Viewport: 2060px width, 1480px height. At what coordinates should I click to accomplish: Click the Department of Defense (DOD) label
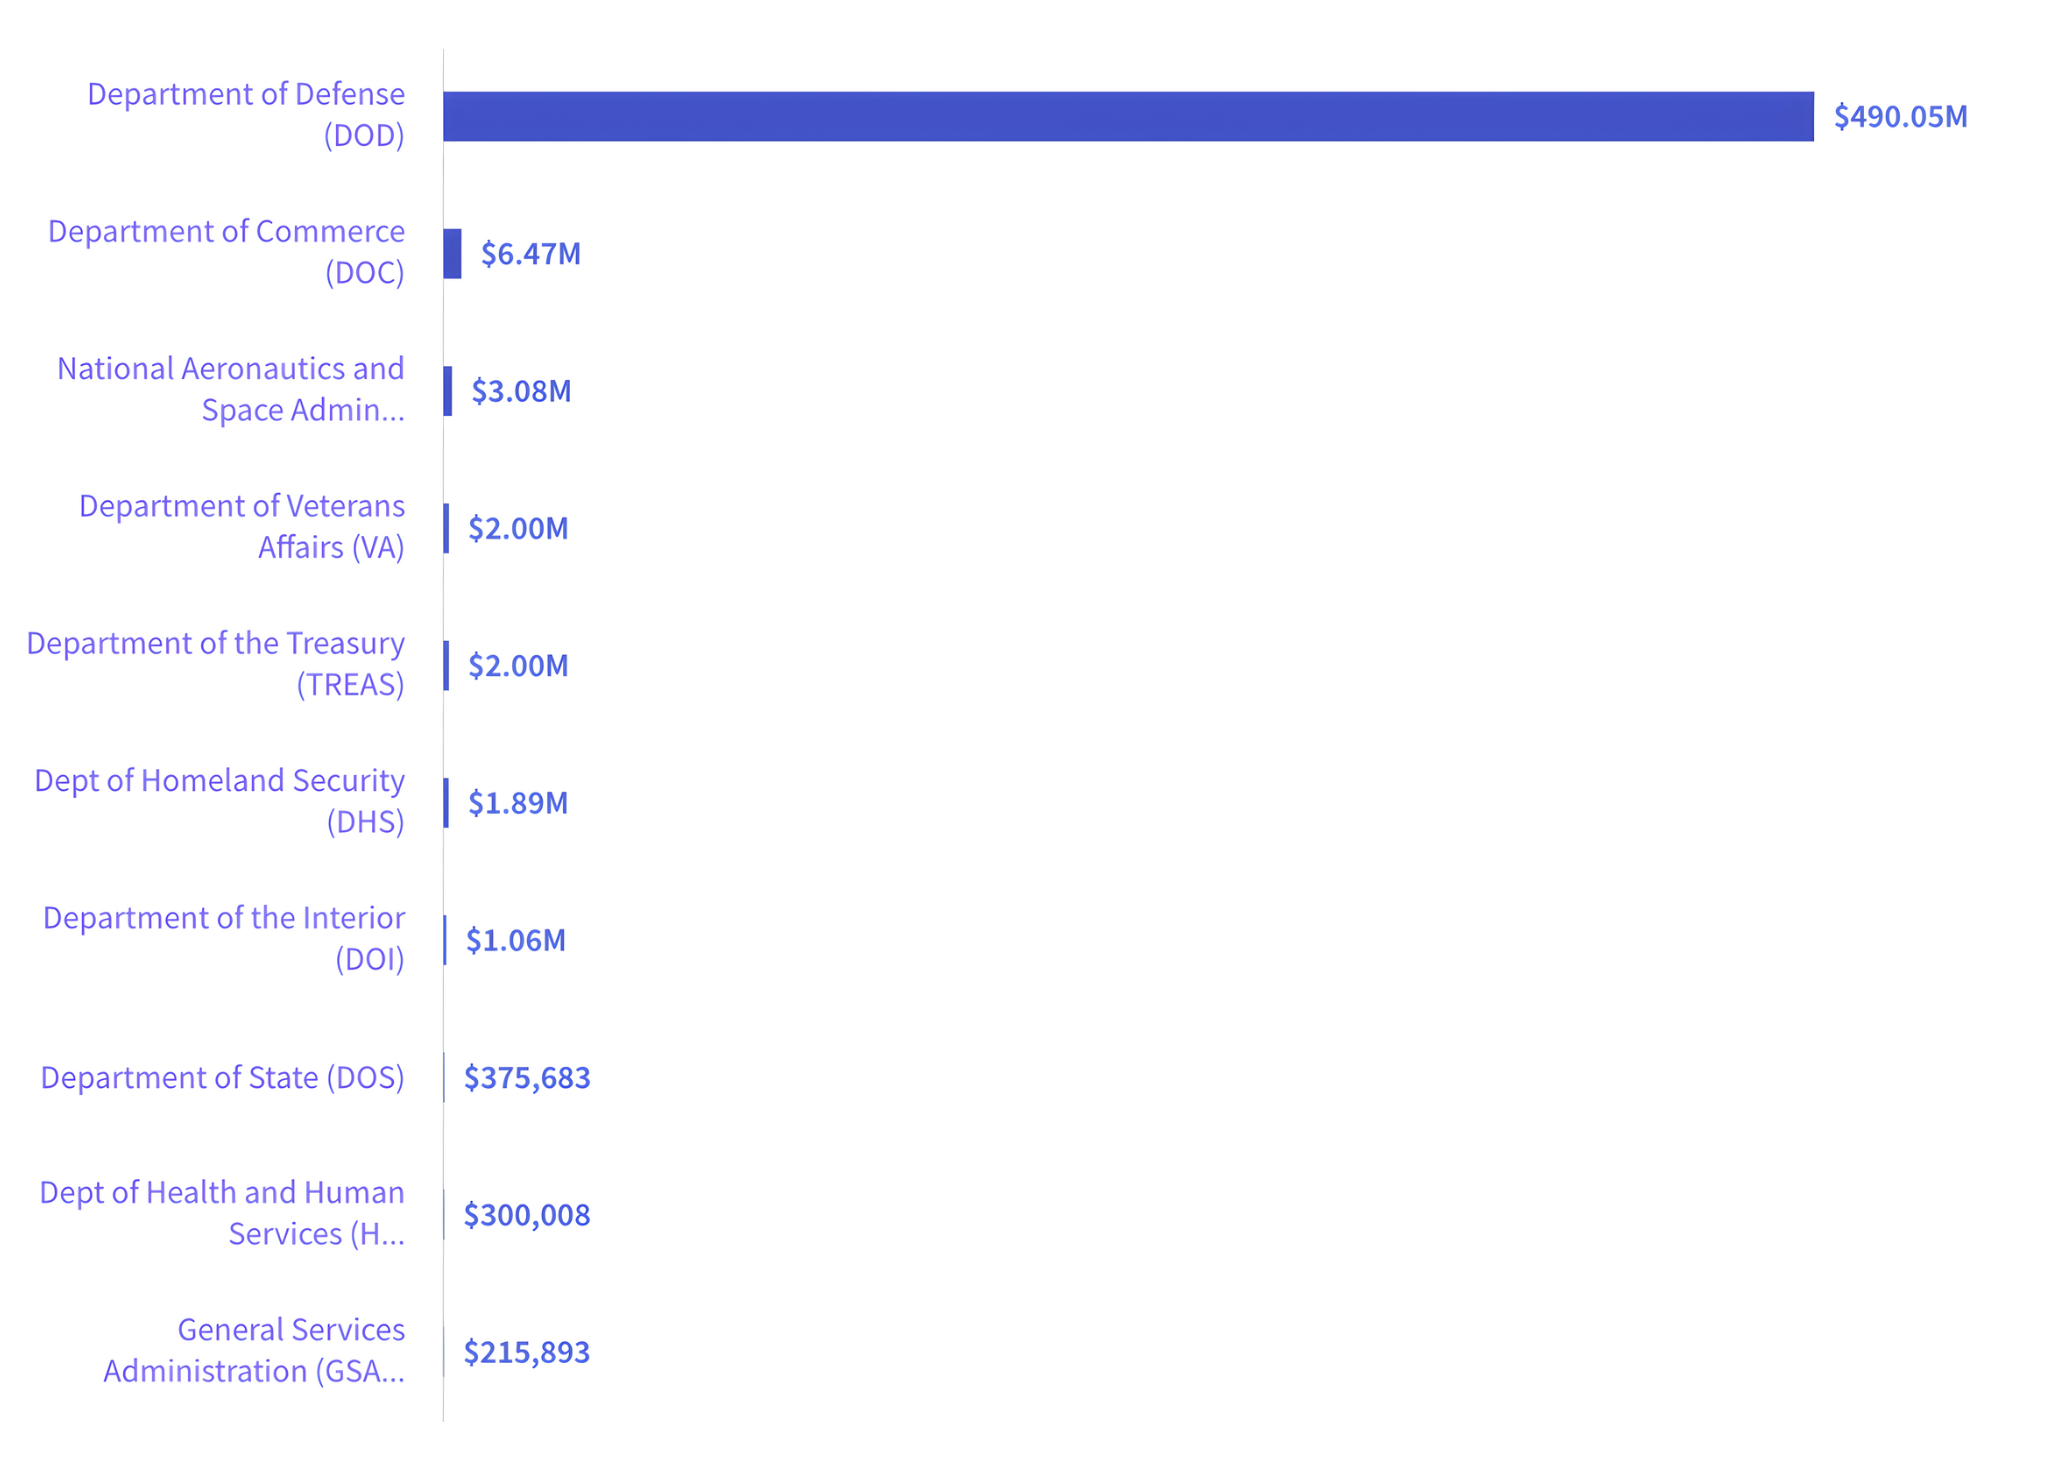pos(246,114)
